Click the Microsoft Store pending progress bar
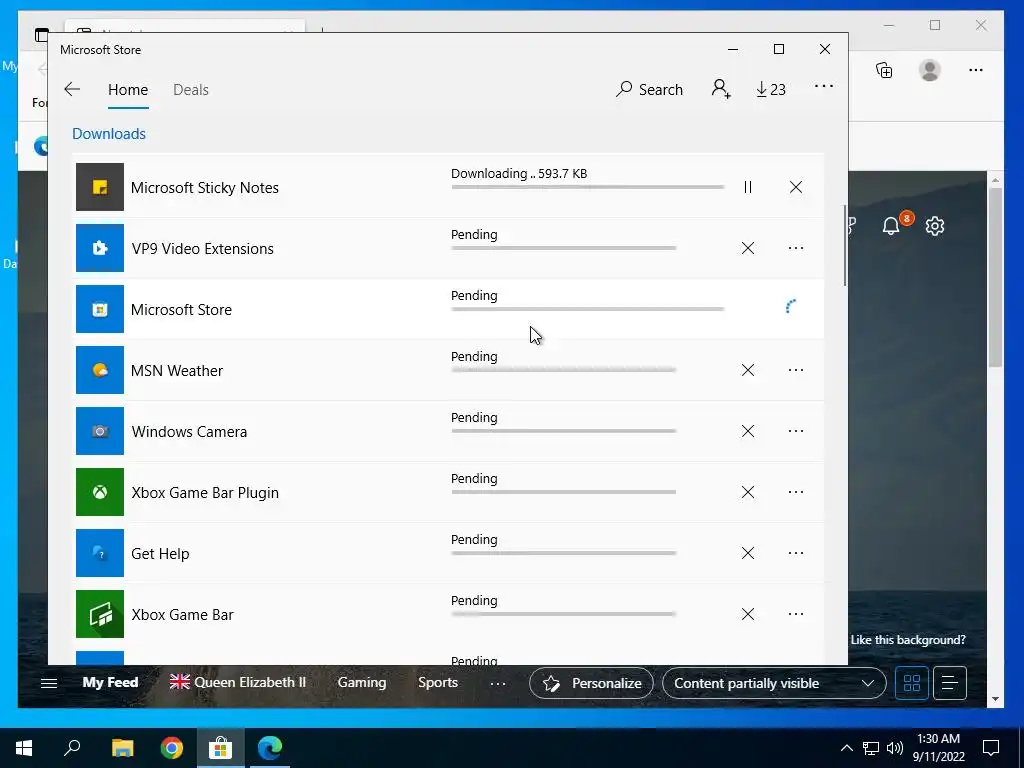 pyautogui.click(x=587, y=309)
